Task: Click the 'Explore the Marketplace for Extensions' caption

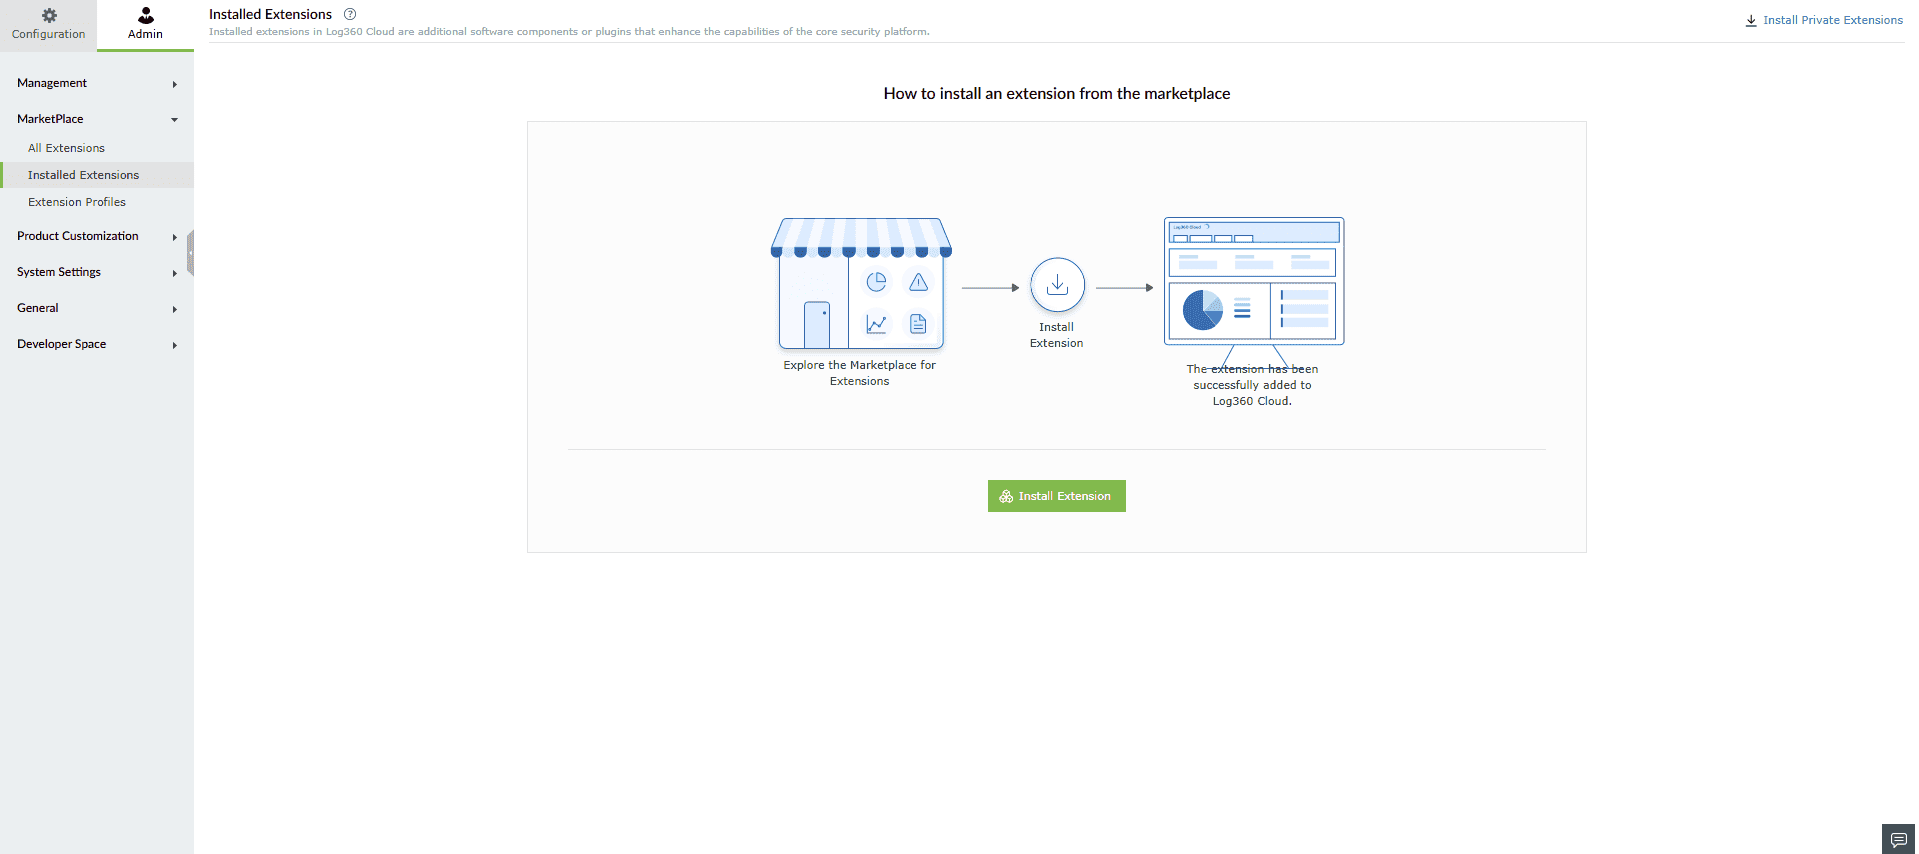Action: [x=860, y=373]
